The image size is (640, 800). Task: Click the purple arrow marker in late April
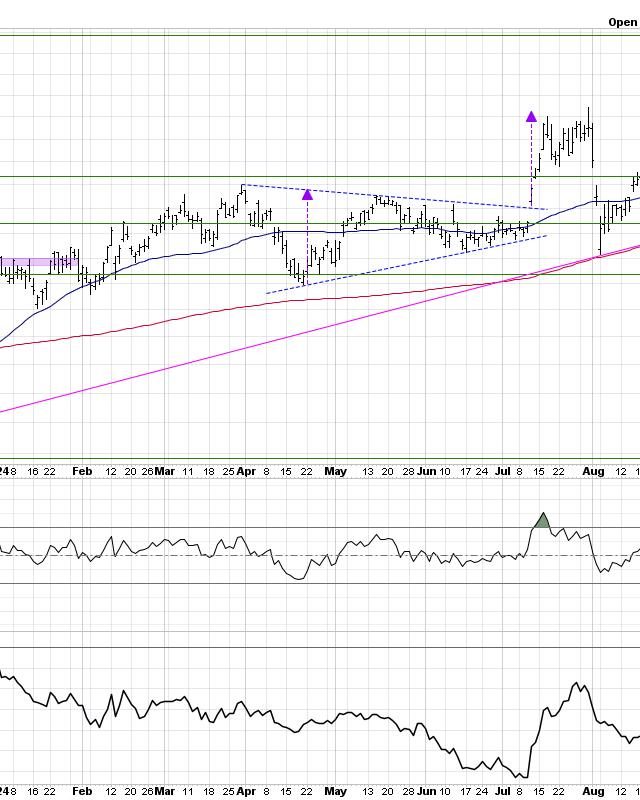coord(307,194)
